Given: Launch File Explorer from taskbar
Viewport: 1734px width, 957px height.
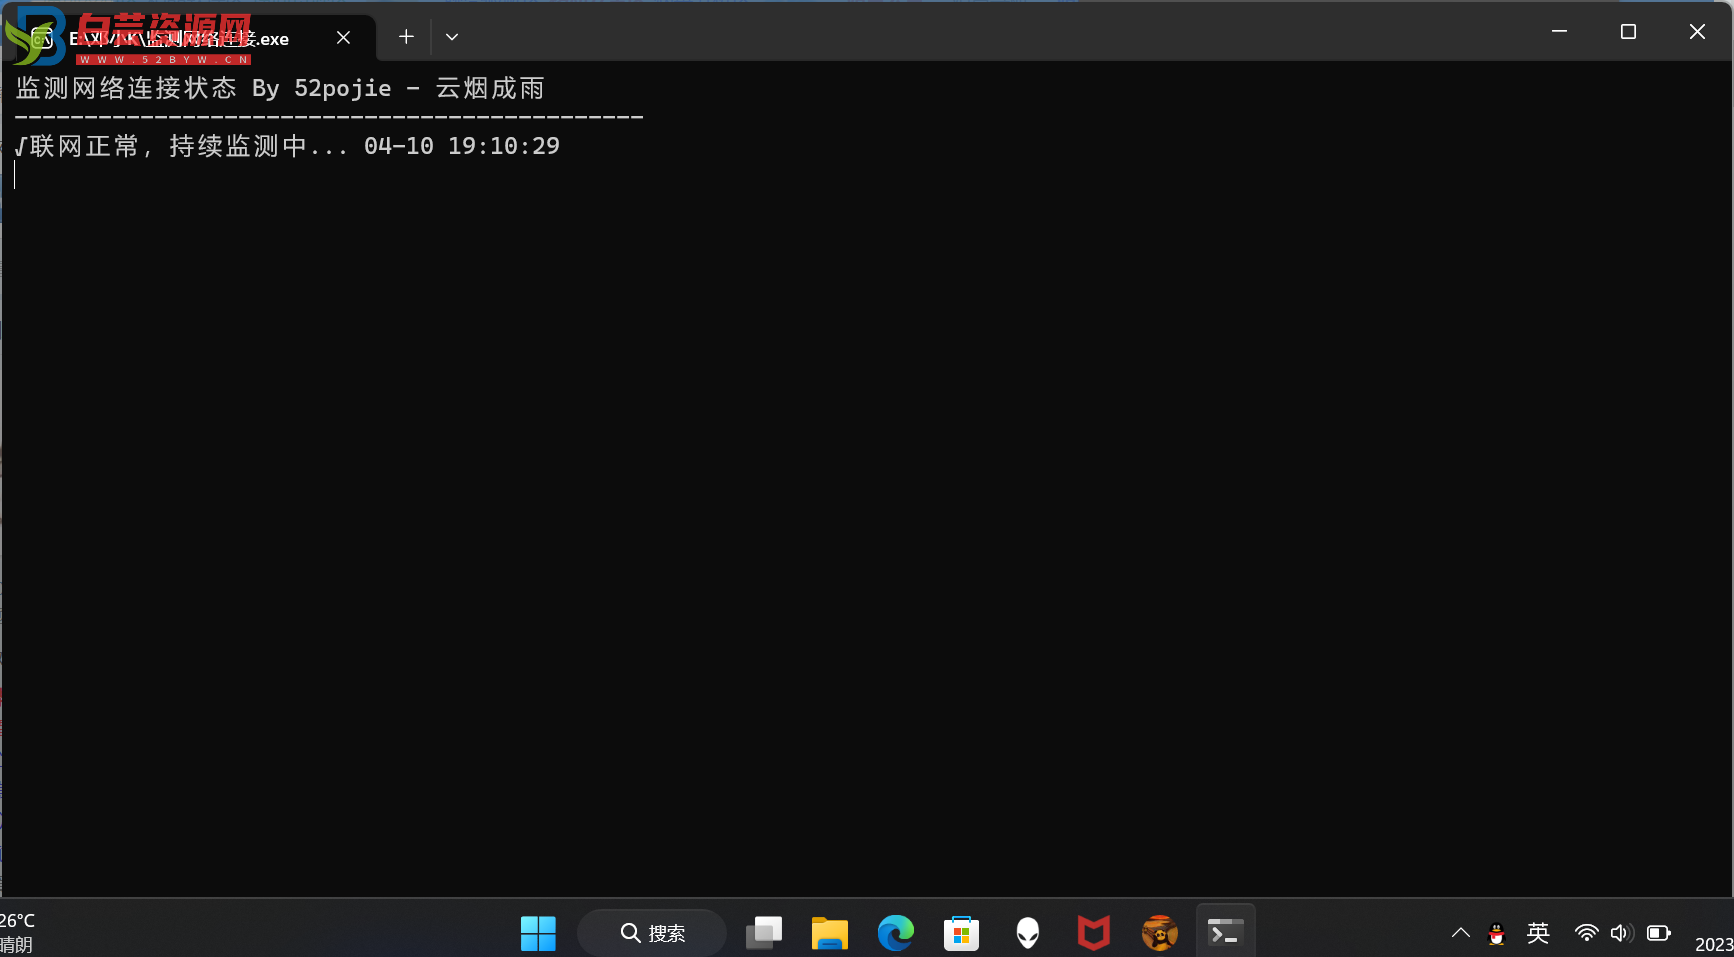Looking at the screenshot, I should pos(830,933).
